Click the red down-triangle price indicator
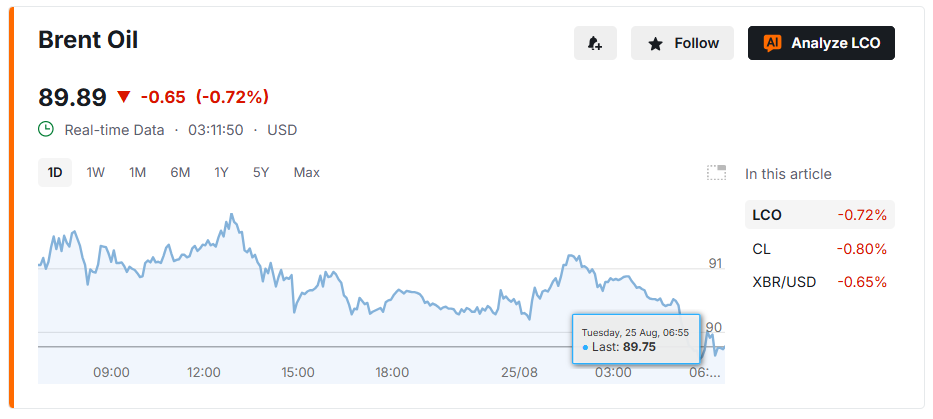This screenshot has height=419, width=933. click(x=124, y=96)
